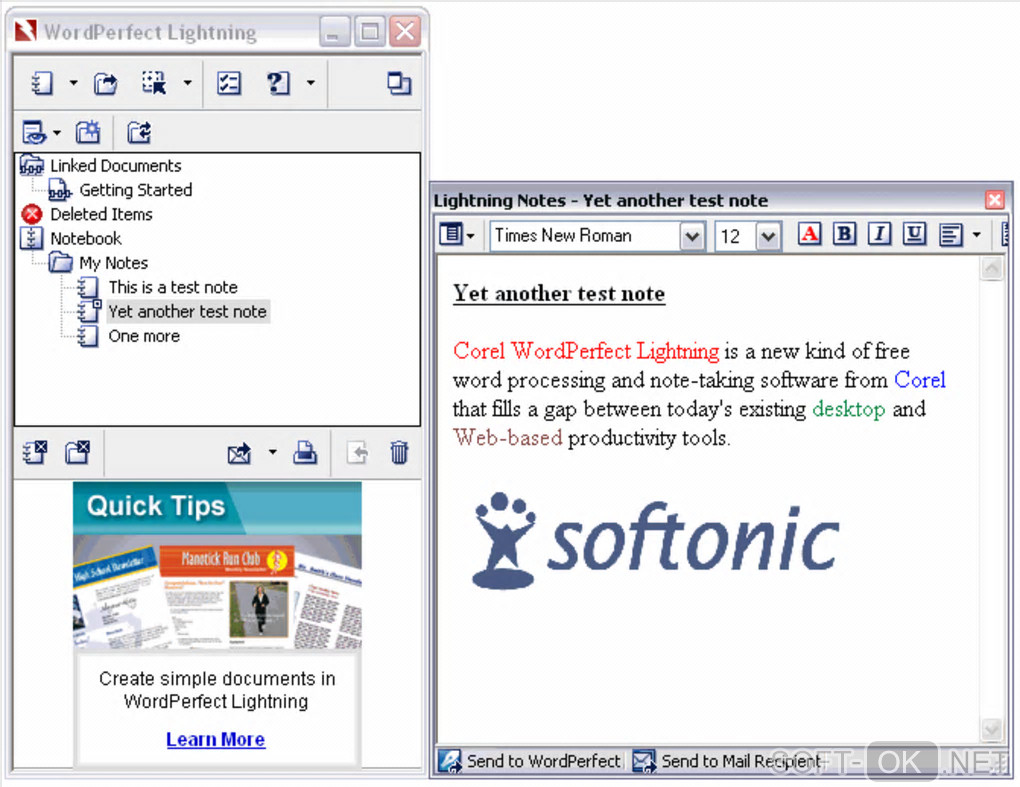Click the Print icon below the tree
1020x787 pixels.
click(x=304, y=452)
